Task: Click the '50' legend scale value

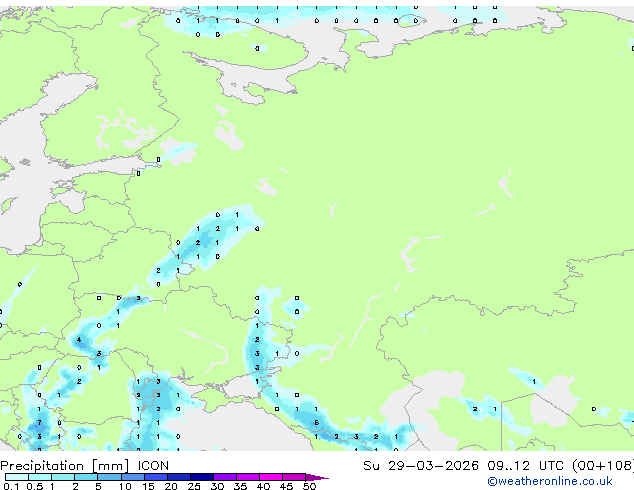Action: (309, 486)
